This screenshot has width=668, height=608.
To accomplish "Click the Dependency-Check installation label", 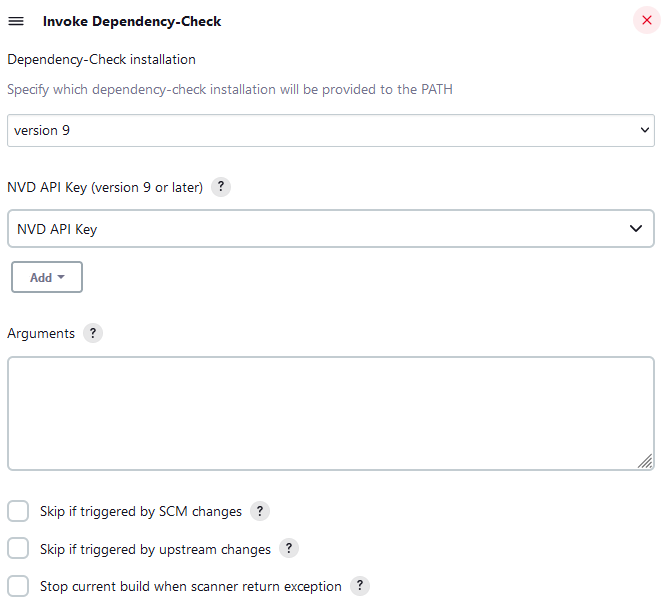I will [101, 60].
